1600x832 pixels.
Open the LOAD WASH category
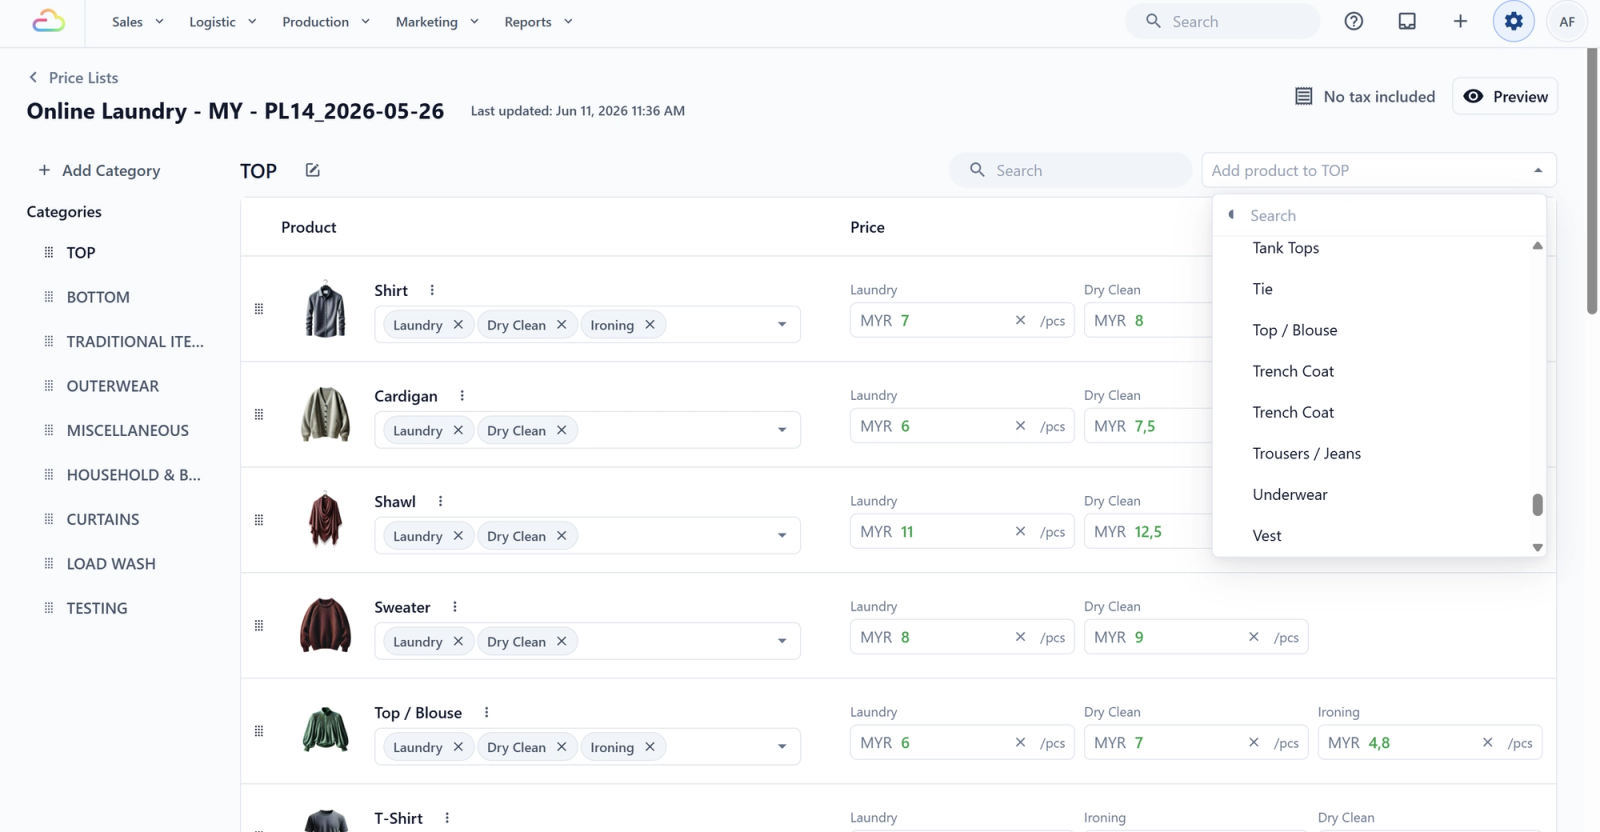(111, 564)
